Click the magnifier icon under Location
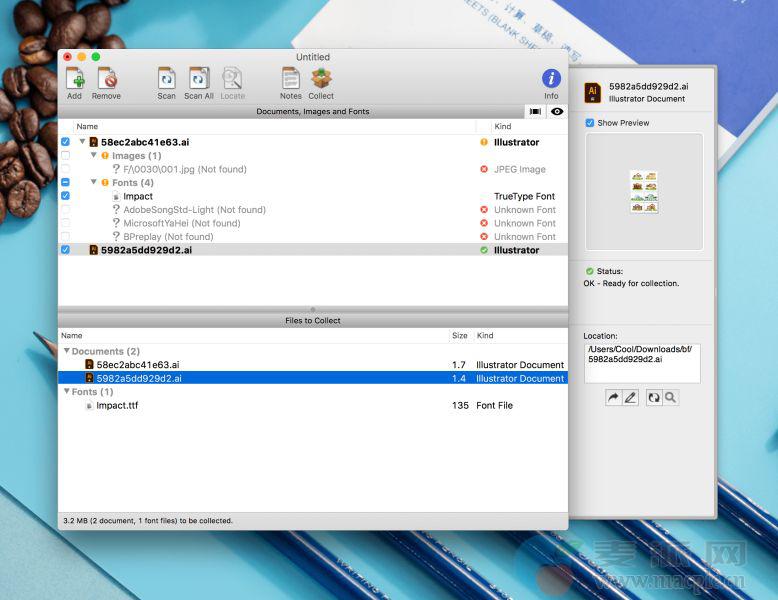778x600 pixels. (671, 398)
